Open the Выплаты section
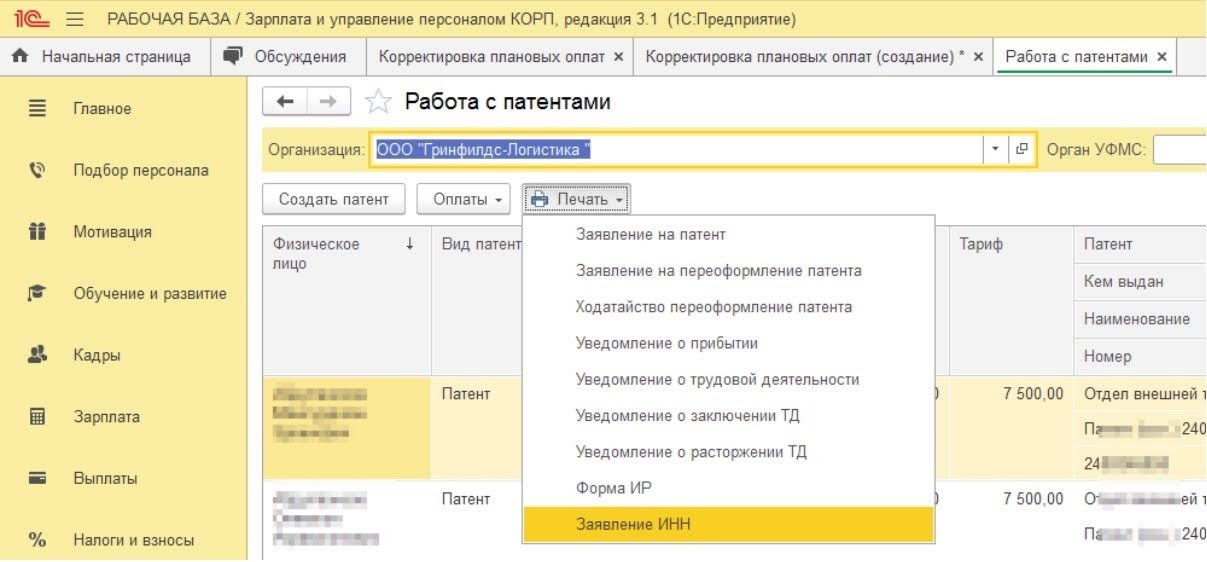Image resolution: width=1207 pixels, height=562 pixels. tap(105, 478)
